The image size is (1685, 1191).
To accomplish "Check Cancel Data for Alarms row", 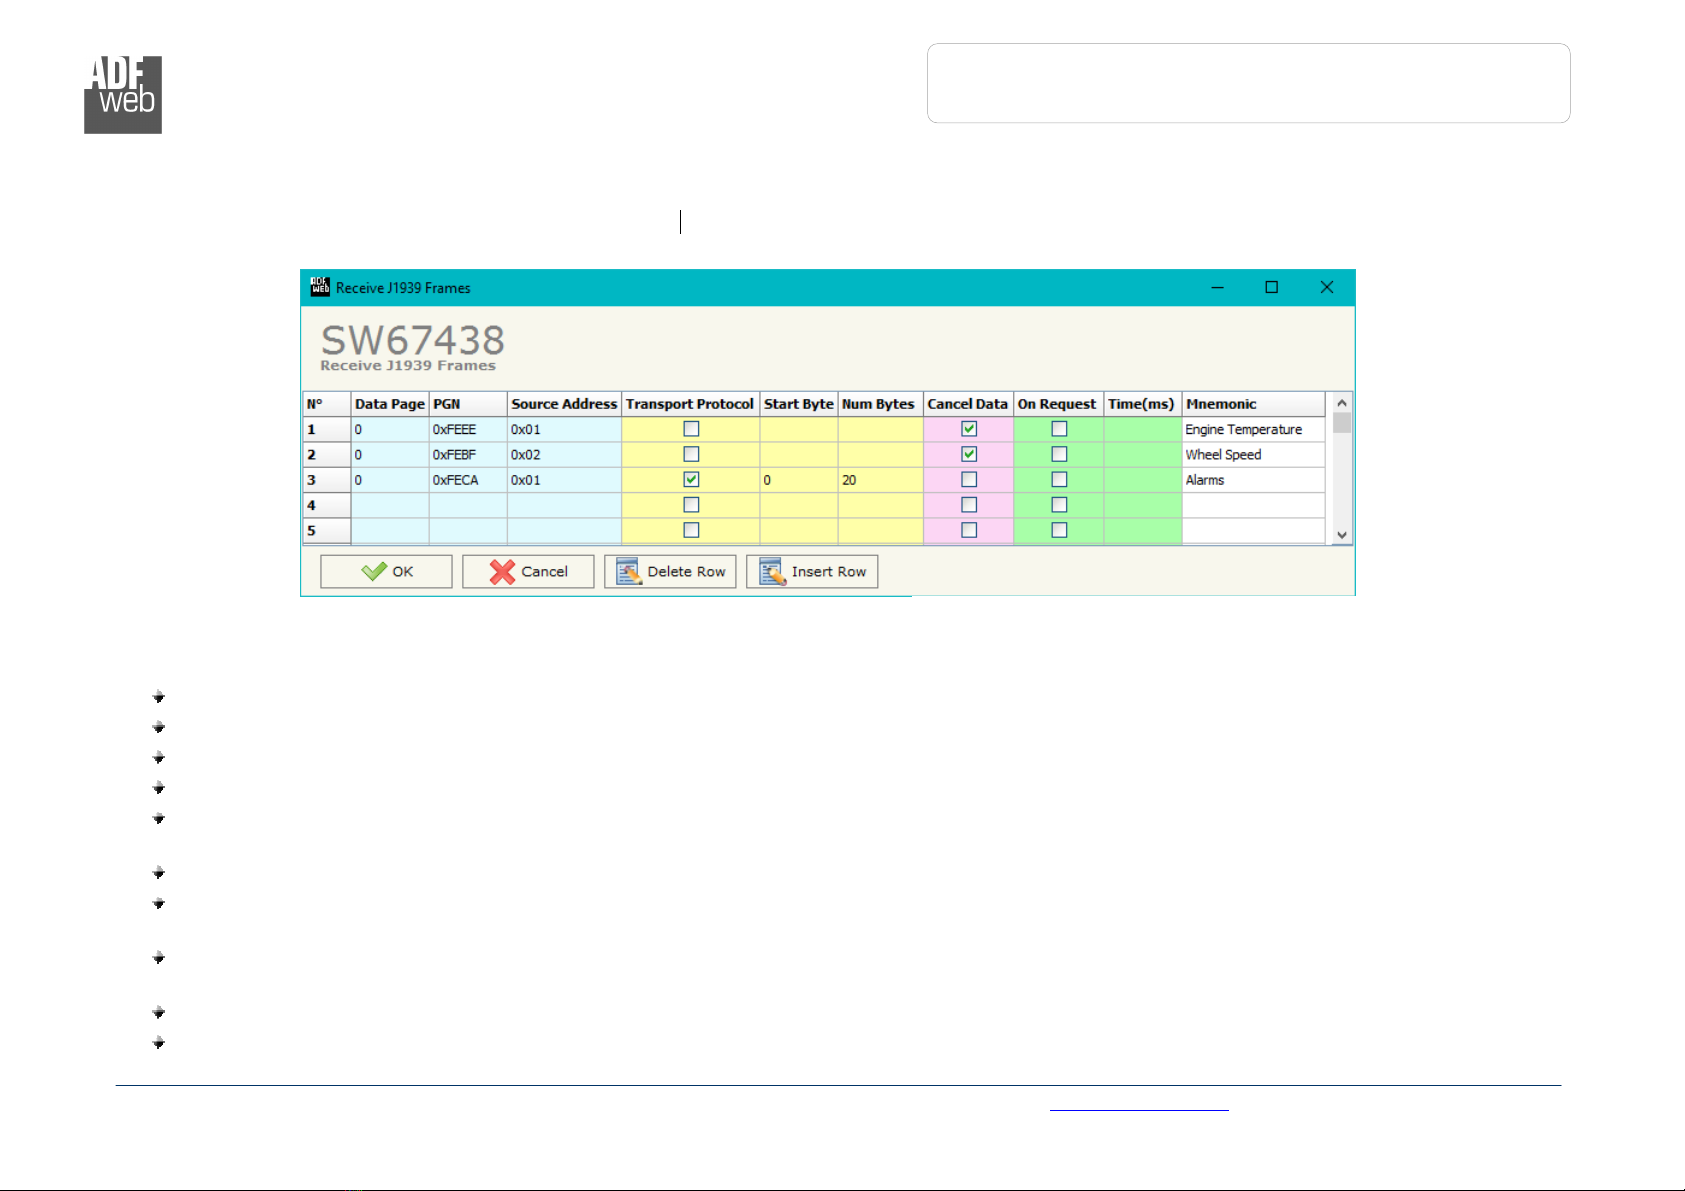I will point(969,479).
